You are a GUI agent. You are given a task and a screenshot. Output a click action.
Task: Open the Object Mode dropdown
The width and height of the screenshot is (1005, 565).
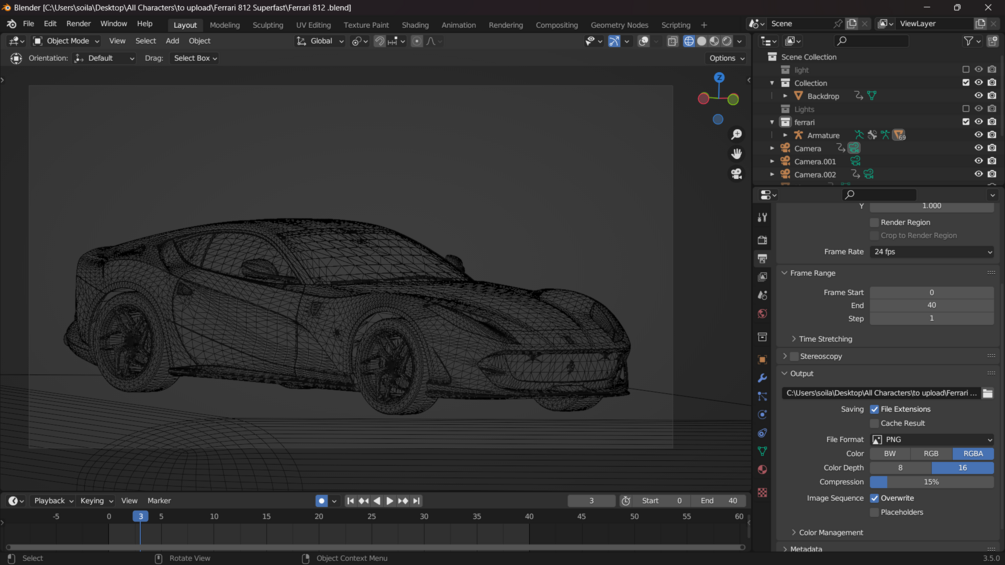pyautogui.click(x=66, y=41)
